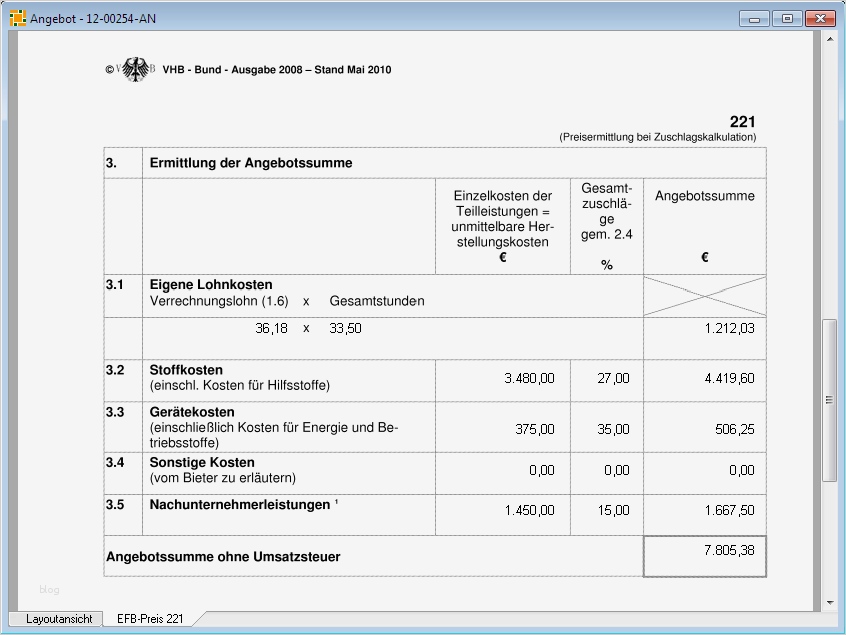
Task: Click the form number 221
Action: point(742,122)
